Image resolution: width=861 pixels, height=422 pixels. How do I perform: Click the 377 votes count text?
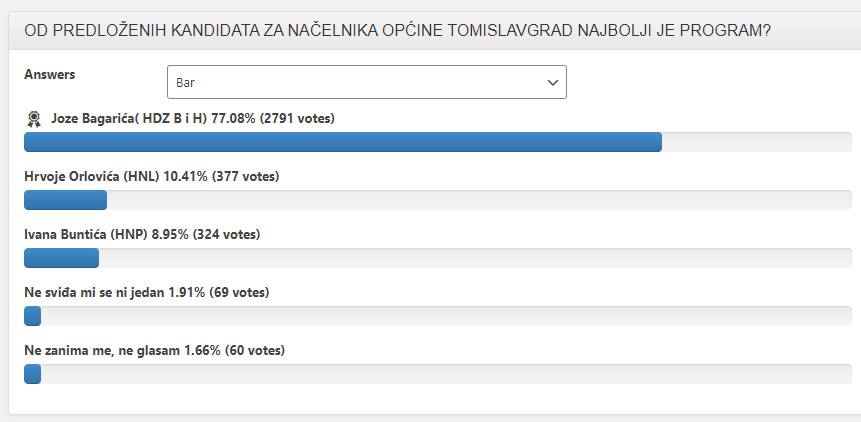coord(245,177)
